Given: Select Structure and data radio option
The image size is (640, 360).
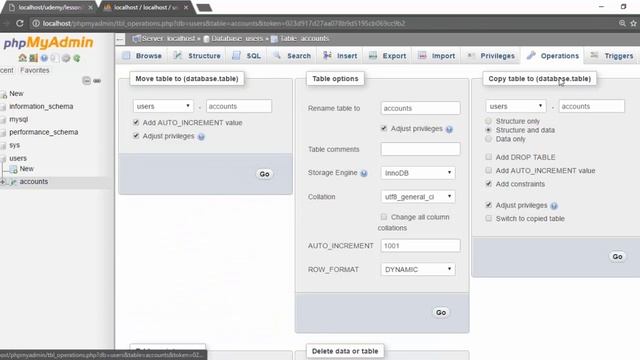Looking at the screenshot, I should 488,130.
